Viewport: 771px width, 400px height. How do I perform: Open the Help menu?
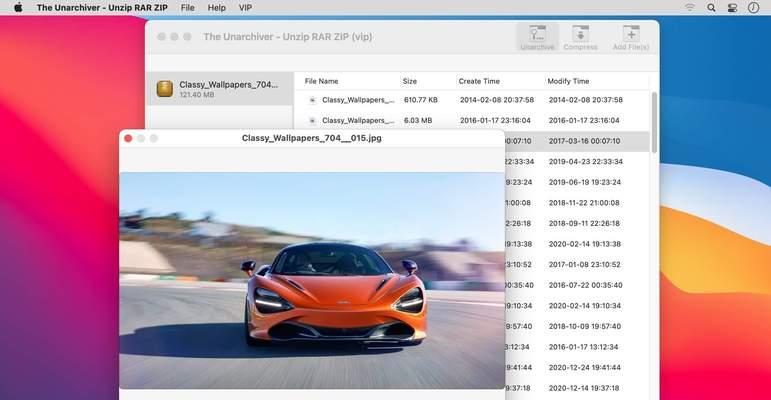216,8
